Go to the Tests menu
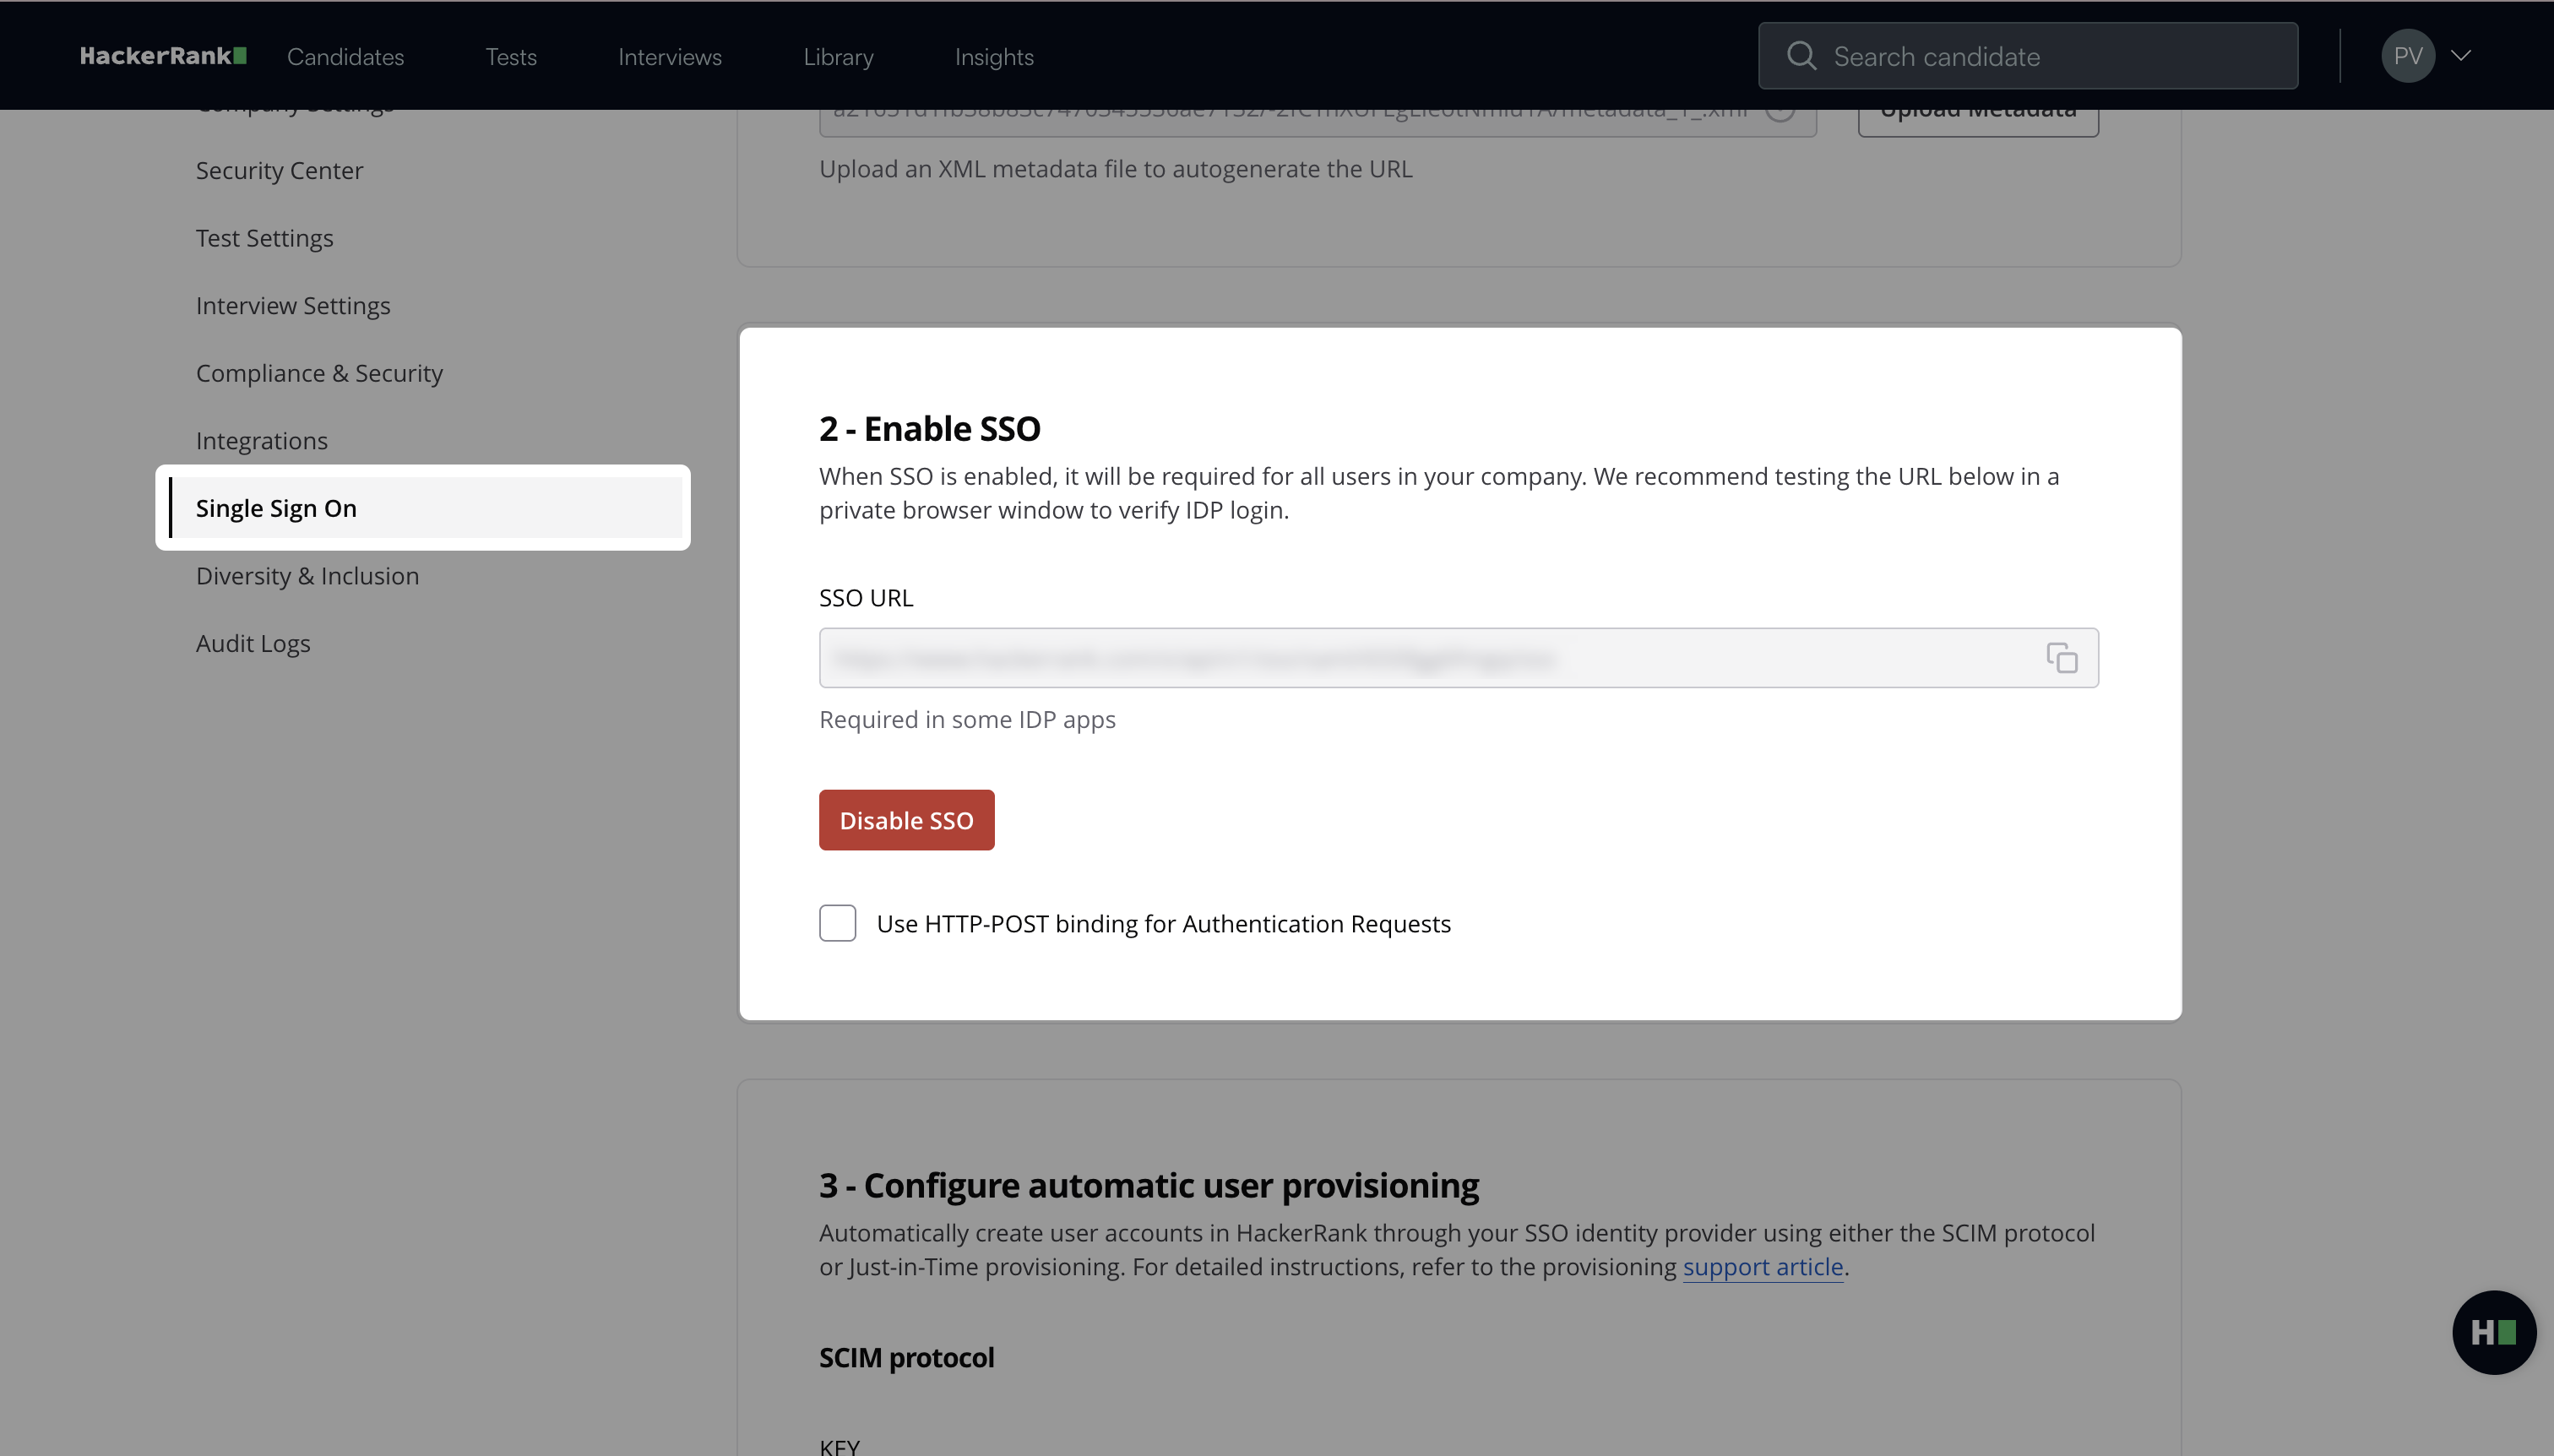The height and width of the screenshot is (1456, 2554). 511,57
